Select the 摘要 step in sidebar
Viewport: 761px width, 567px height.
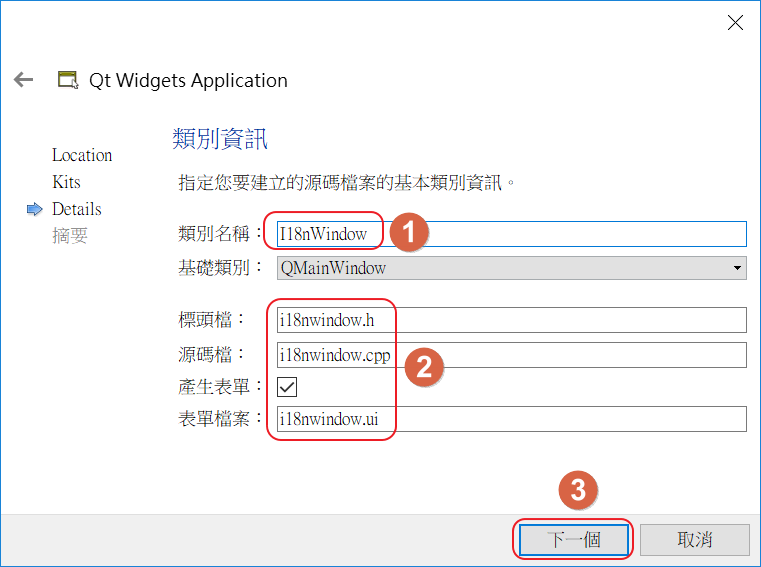point(70,236)
